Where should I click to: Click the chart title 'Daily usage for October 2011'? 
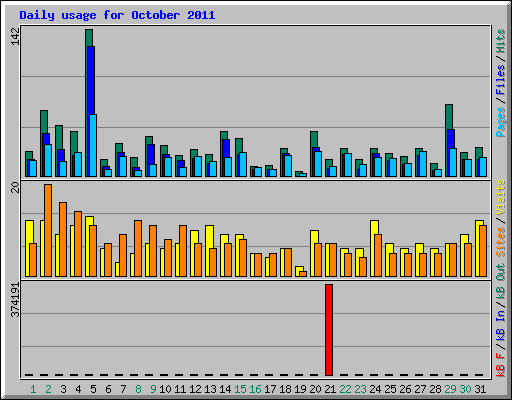117,16
